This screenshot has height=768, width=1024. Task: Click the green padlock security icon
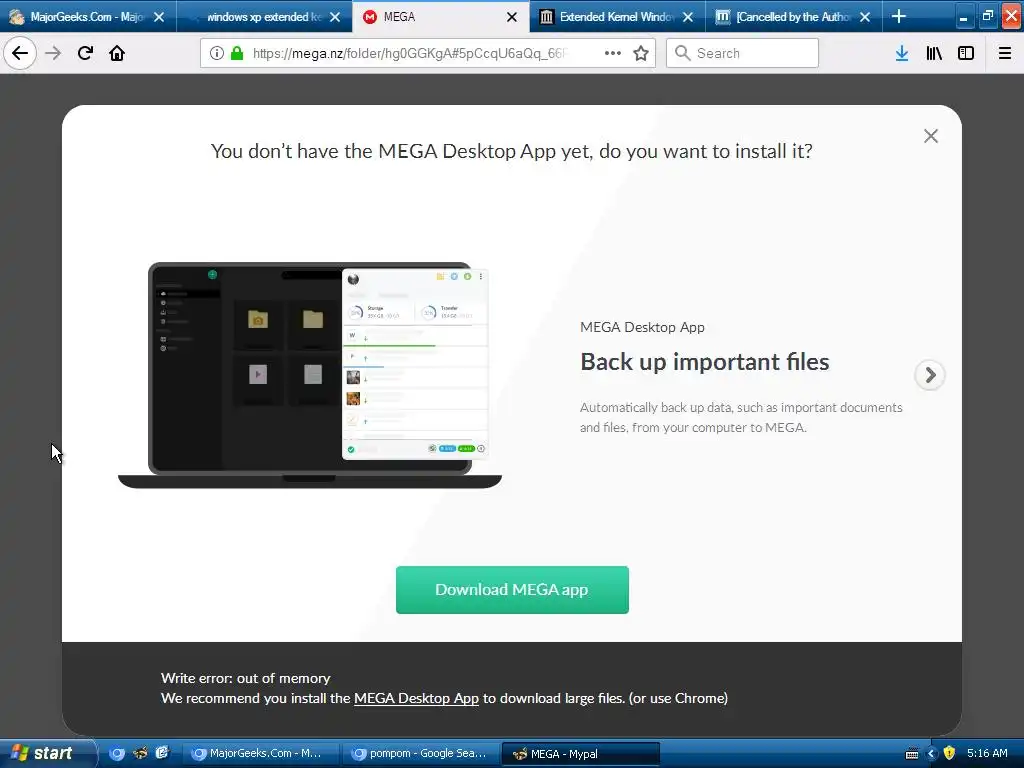pyautogui.click(x=237, y=53)
